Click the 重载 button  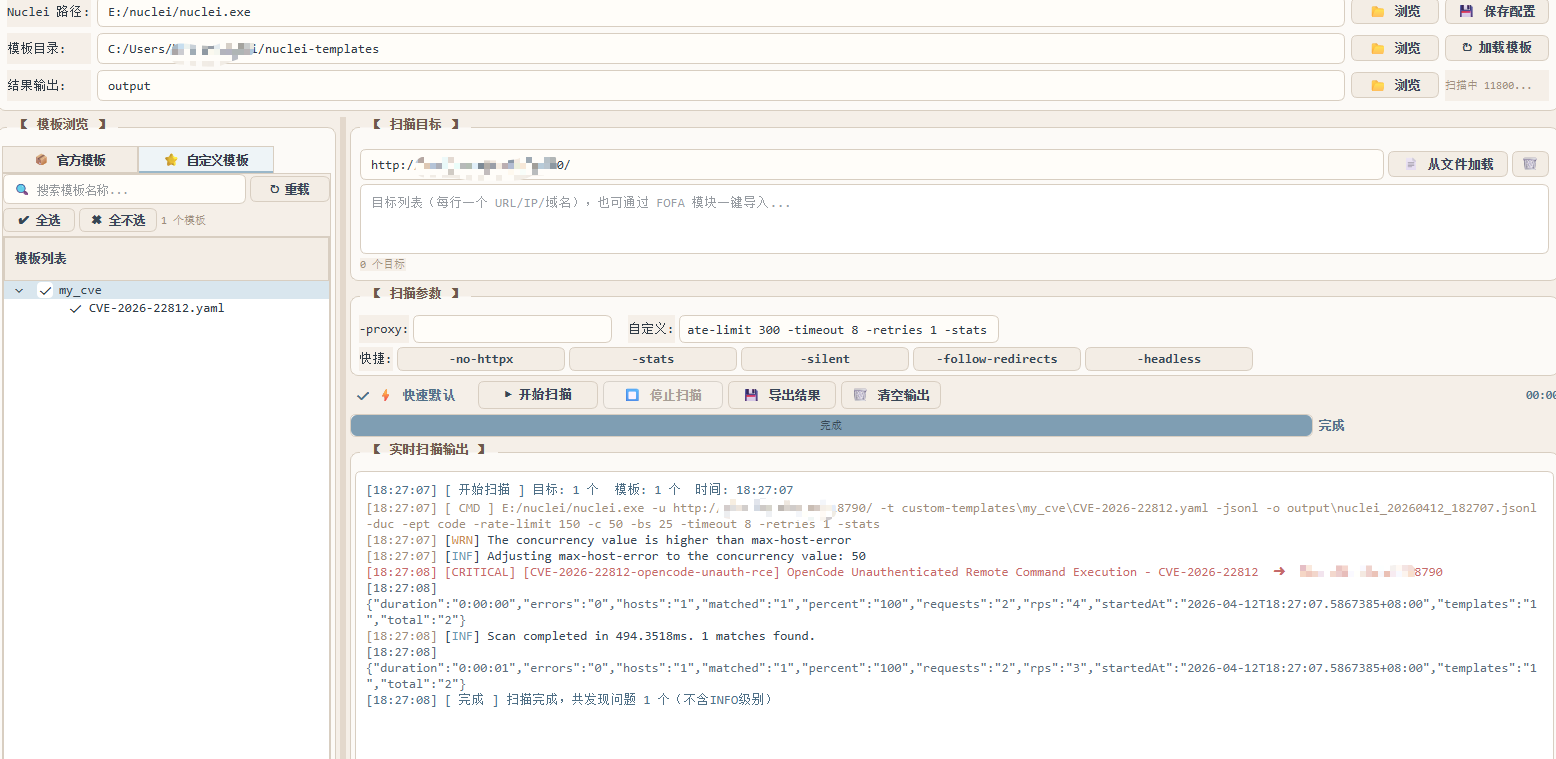pyautogui.click(x=290, y=189)
